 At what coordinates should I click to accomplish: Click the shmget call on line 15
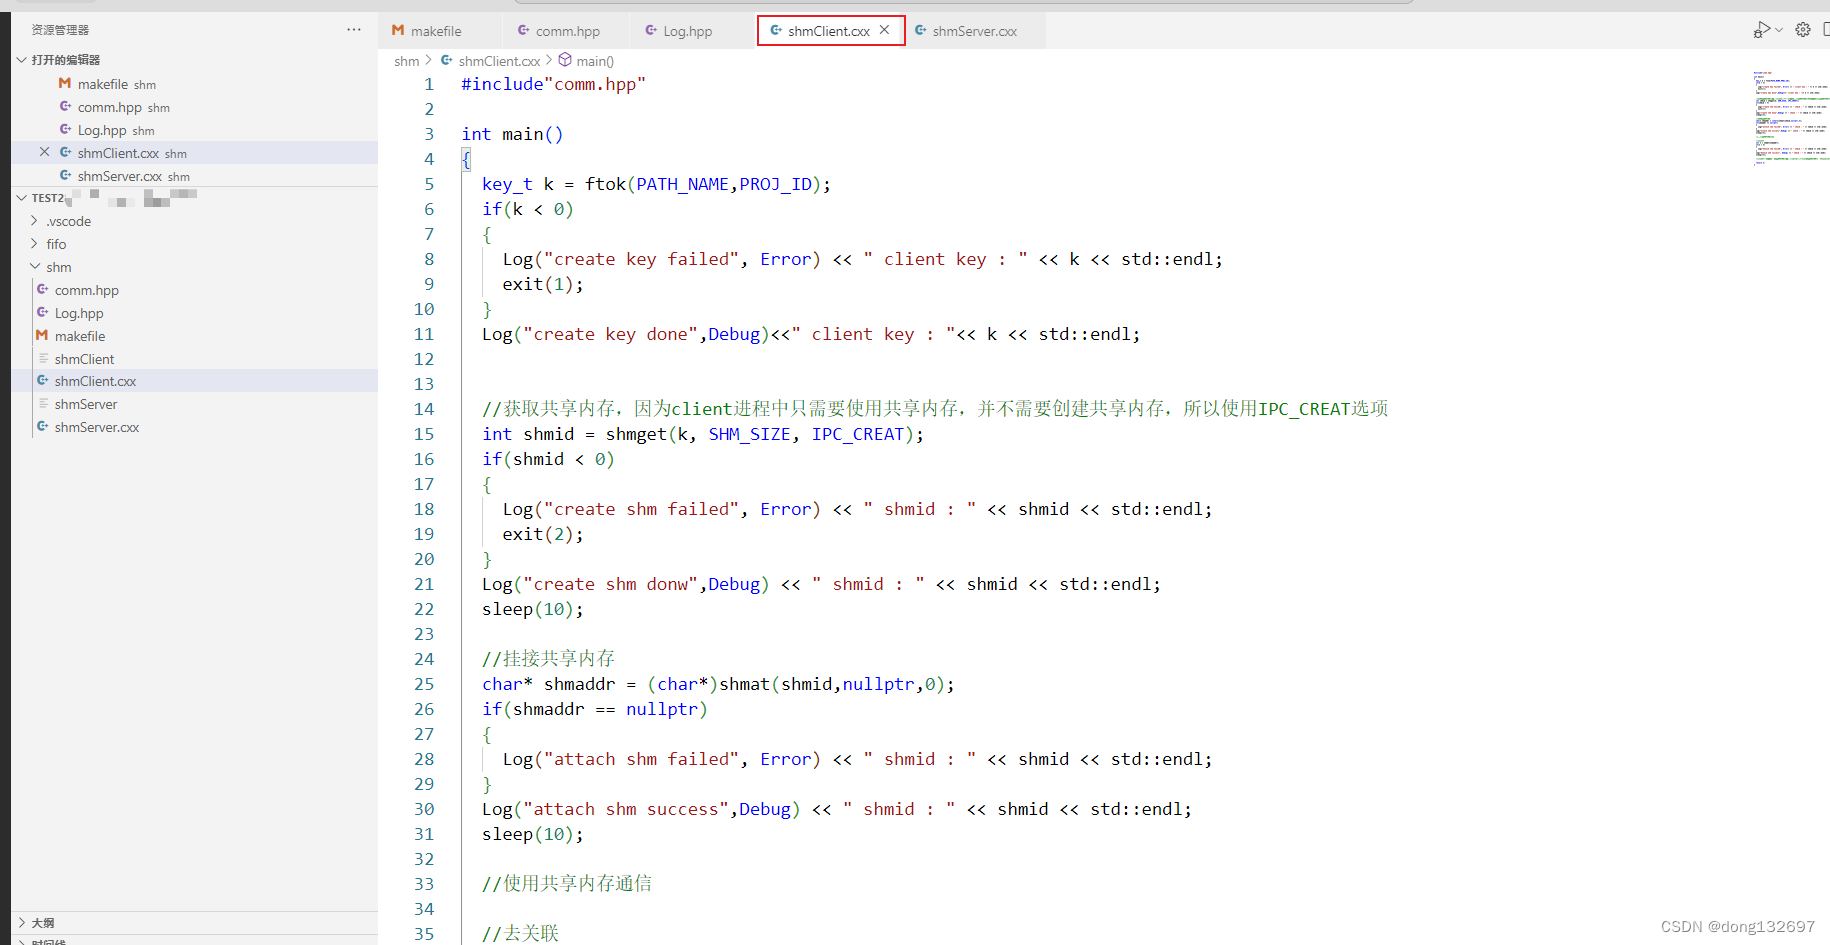click(636, 434)
